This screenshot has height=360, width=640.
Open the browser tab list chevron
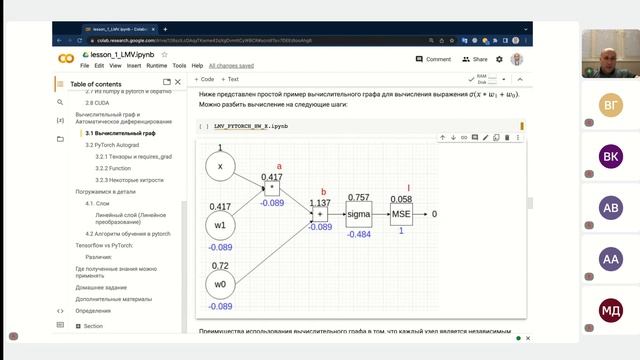[526, 29]
